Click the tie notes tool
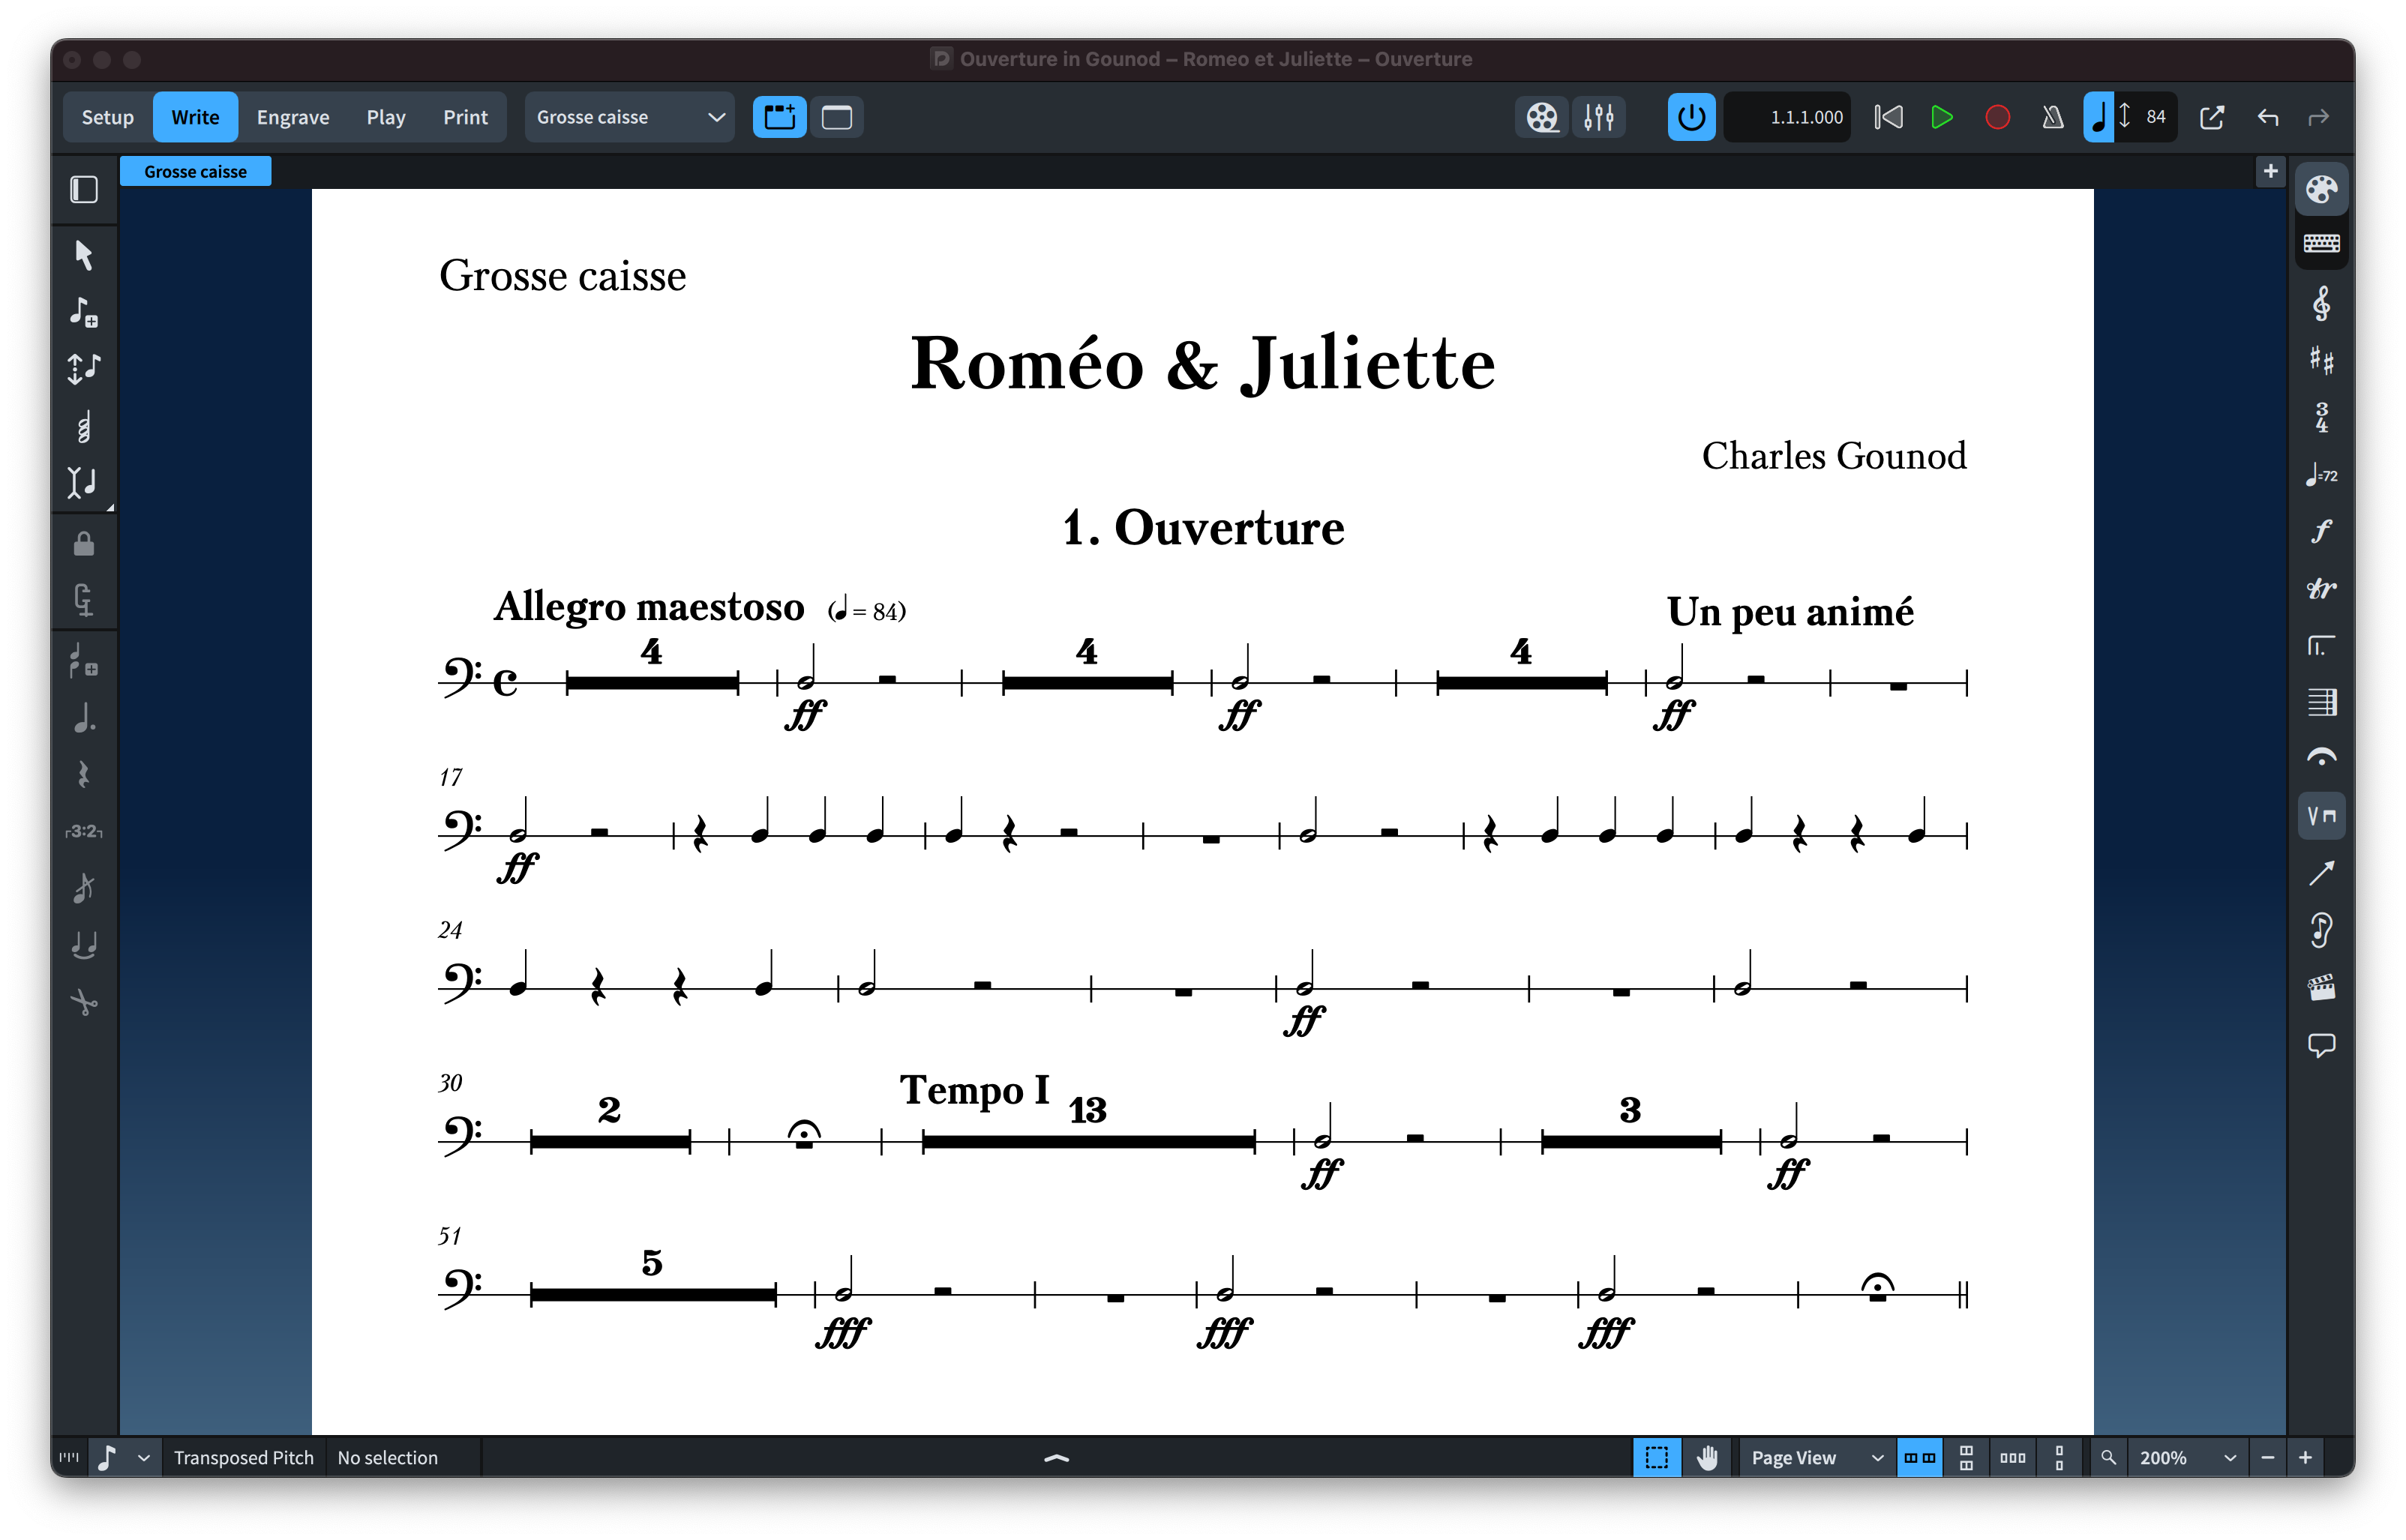This screenshot has width=2406, height=1540. (x=84, y=945)
